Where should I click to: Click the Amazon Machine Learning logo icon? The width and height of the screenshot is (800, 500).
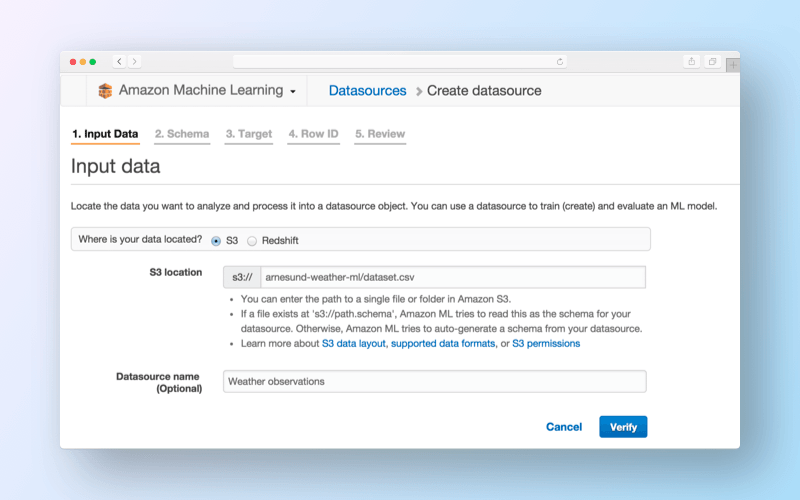pos(105,91)
